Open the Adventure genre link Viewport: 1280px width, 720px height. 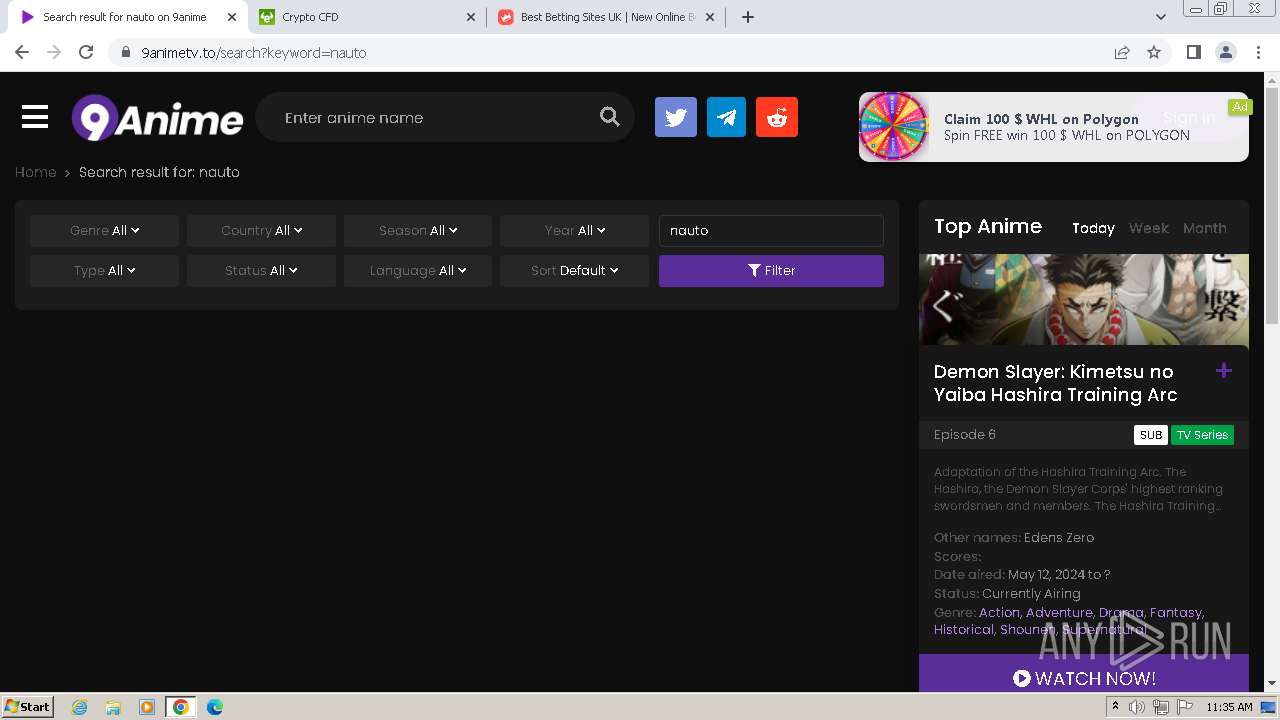click(1059, 612)
